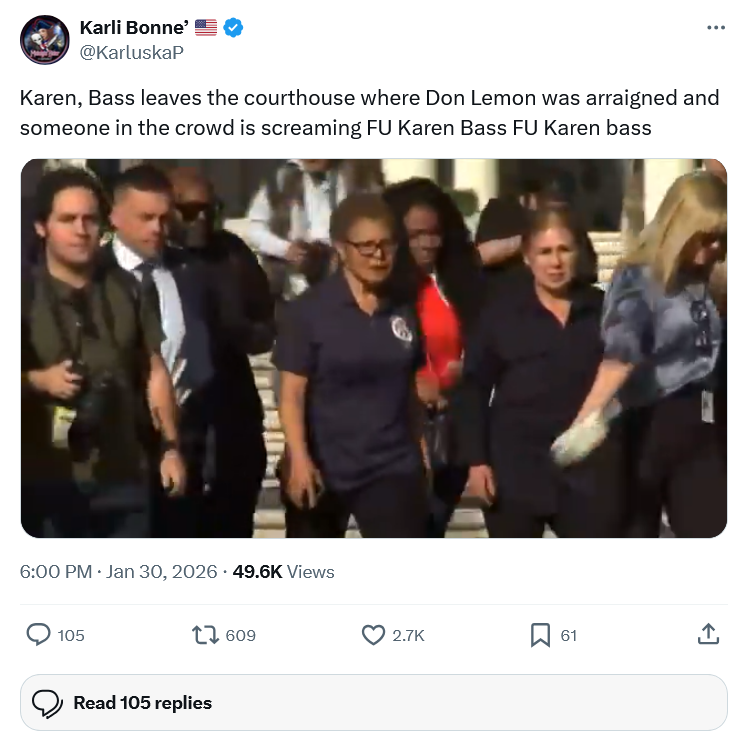Open Karli Bonne' profile avatar
Screen dimensions: 747x741
(45, 40)
